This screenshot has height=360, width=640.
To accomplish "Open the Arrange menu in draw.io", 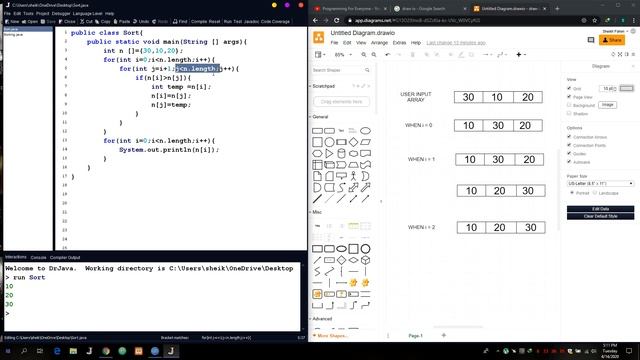I will point(379,43).
